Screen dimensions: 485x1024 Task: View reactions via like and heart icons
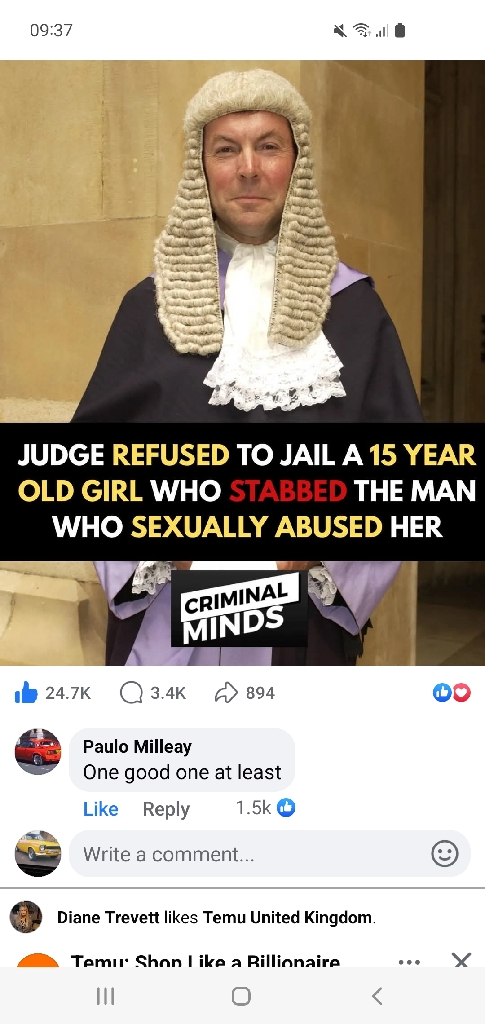pyautogui.click(x=452, y=693)
